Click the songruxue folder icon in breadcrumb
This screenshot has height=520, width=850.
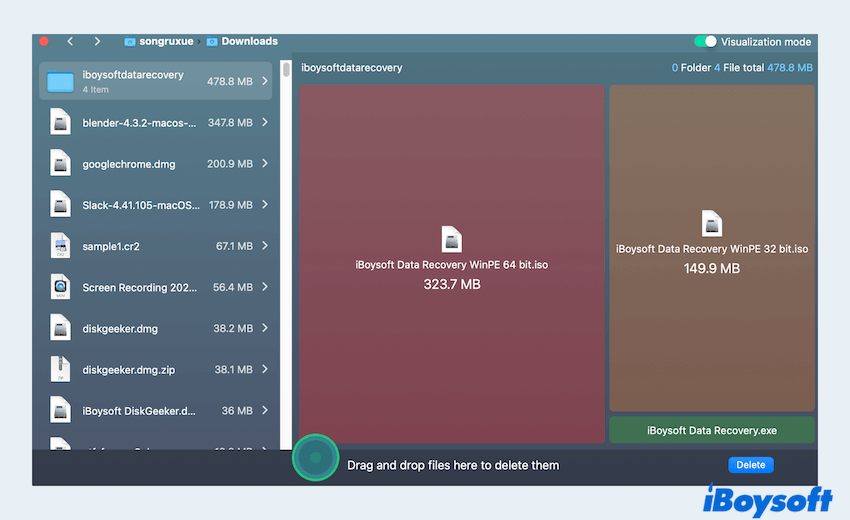coord(130,42)
